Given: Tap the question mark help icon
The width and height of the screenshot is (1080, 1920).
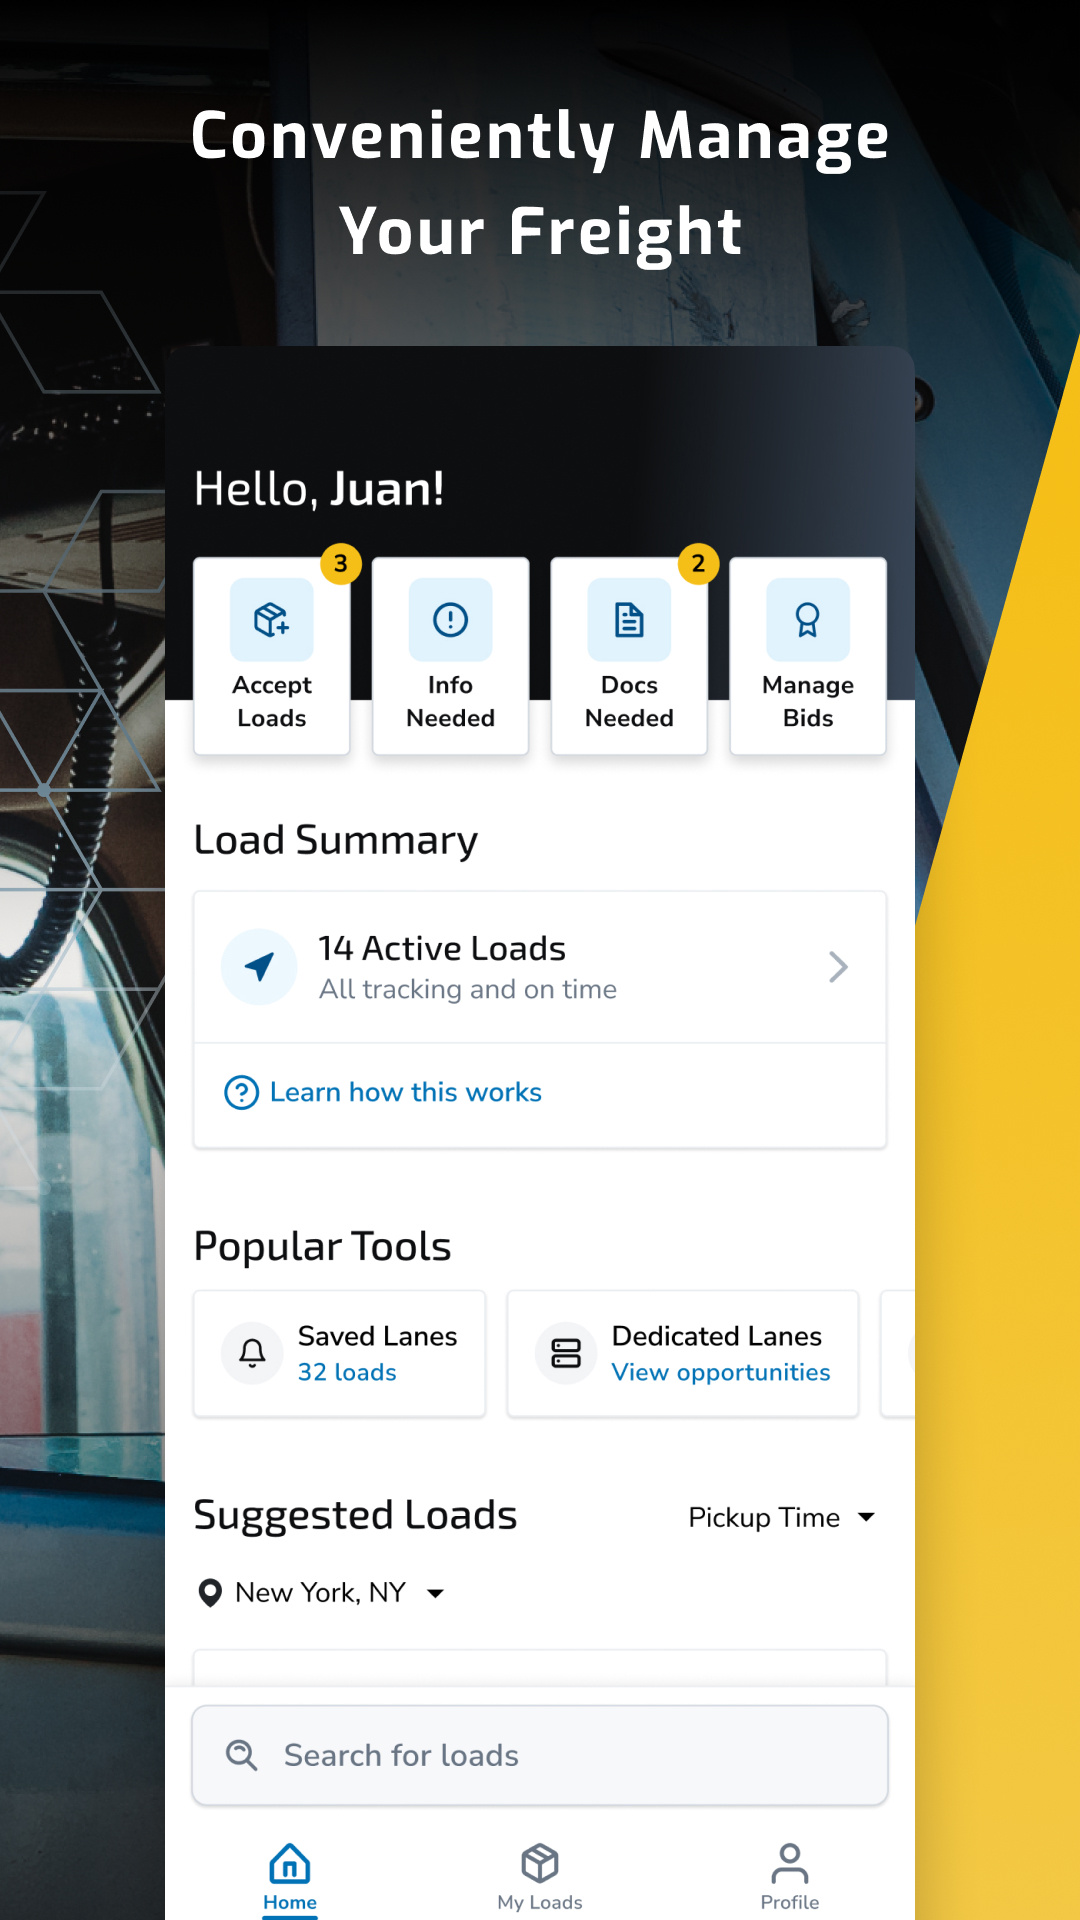Looking at the screenshot, I should (x=241, y=1092).
